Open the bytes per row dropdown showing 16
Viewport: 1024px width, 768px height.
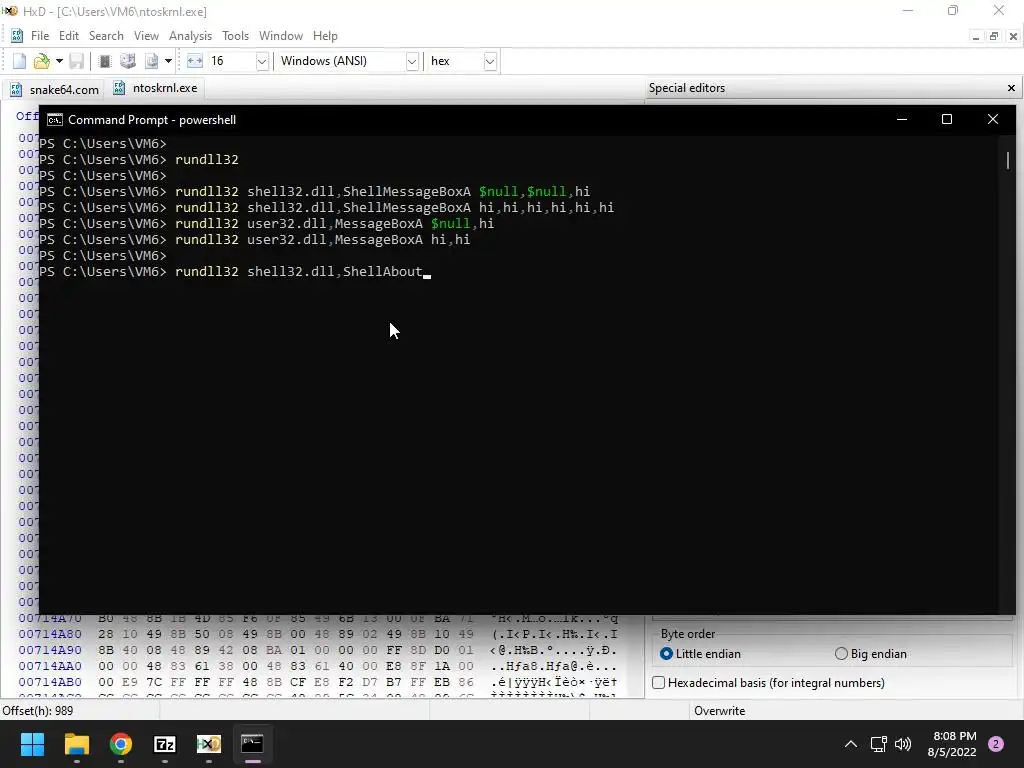pyautogui.click(x=262, y=61)
